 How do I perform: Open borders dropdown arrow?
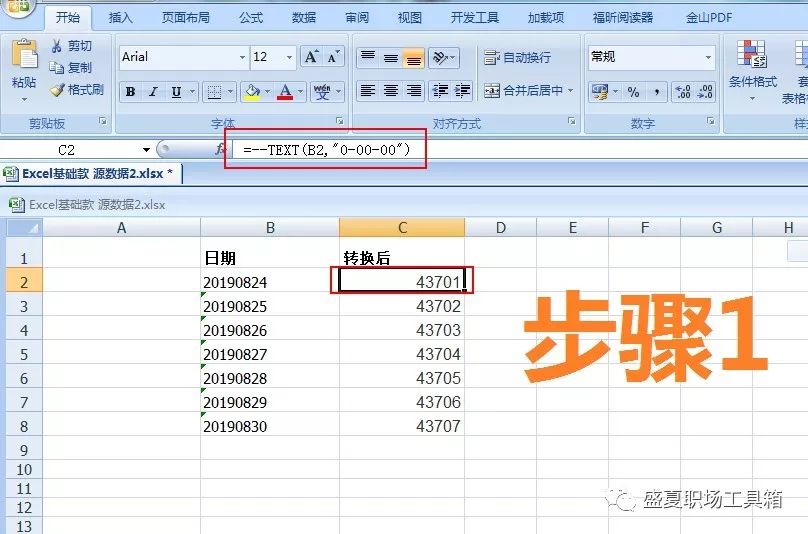point(230,92)
